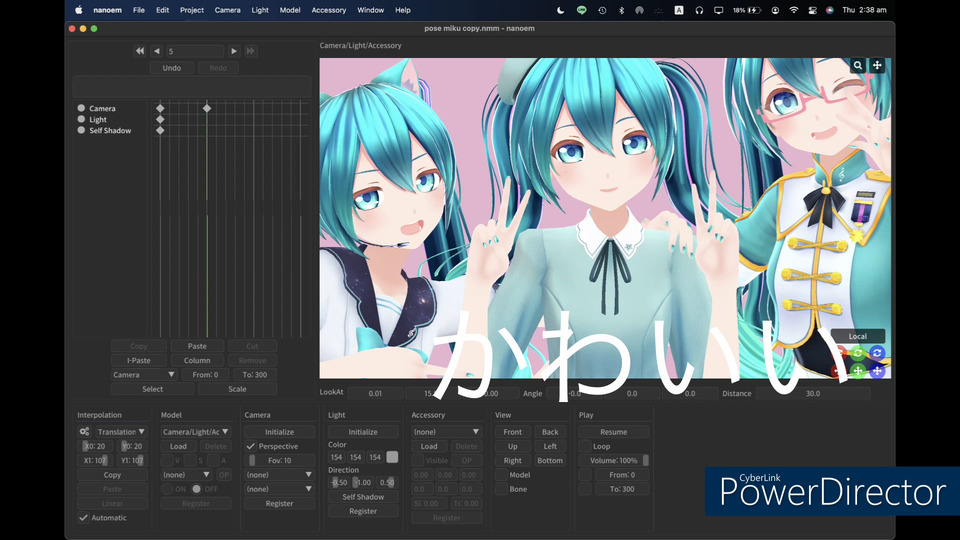This screenshot has height=540, width=960.
Task: Open the Camera track selection dropdown
Action: 144,375
